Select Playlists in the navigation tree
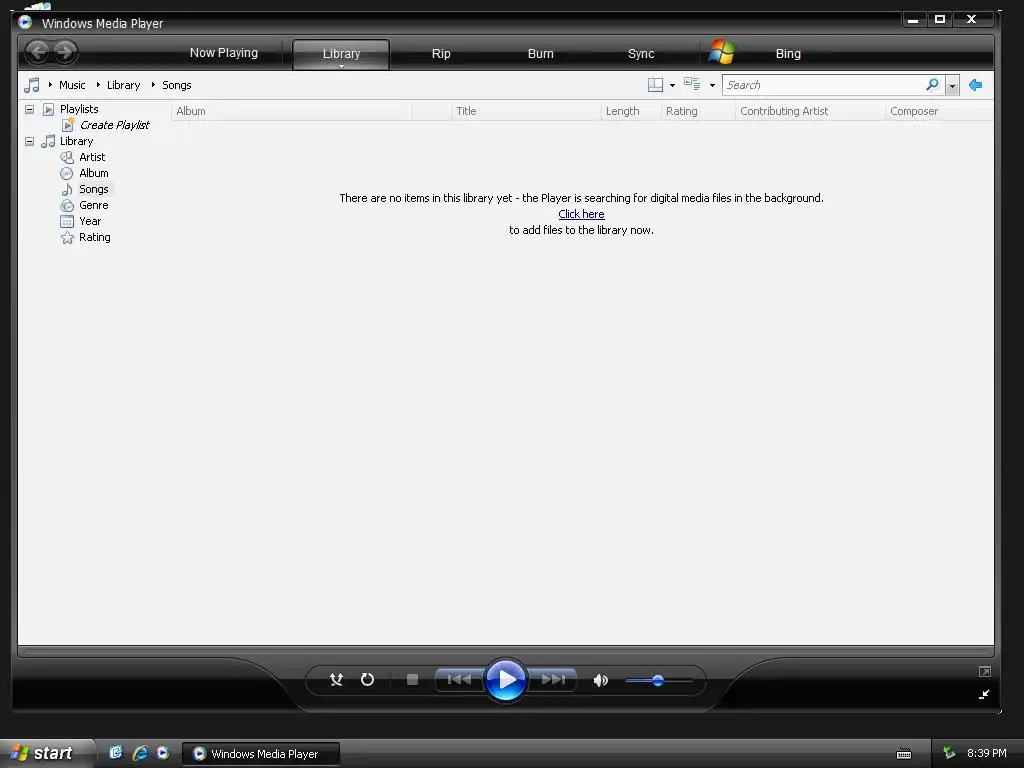Viewport: 1024px width, 768px height. point(79,109)
